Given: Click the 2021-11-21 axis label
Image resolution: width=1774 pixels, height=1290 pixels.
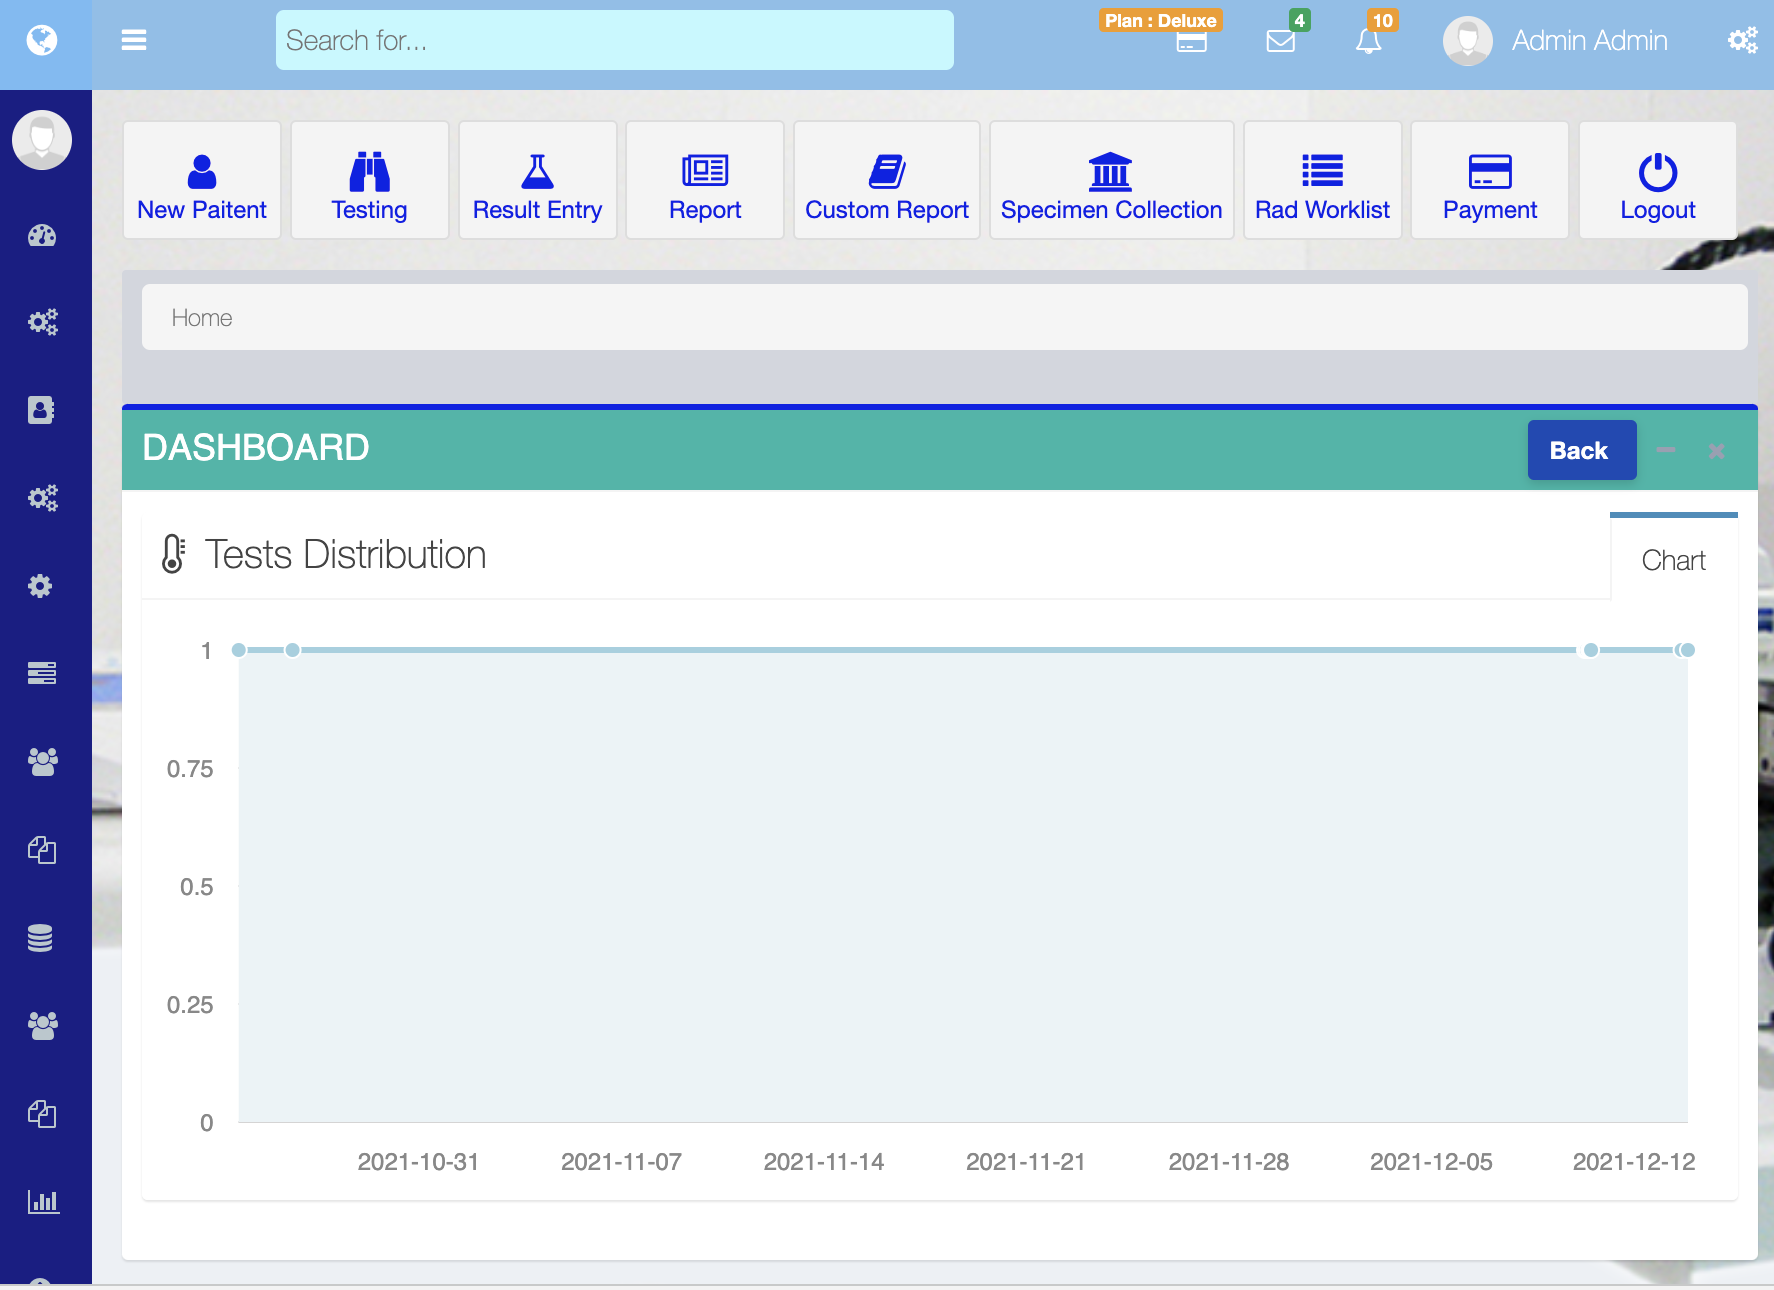Looking at the screenshot, I should [x=1026, y=1162].
